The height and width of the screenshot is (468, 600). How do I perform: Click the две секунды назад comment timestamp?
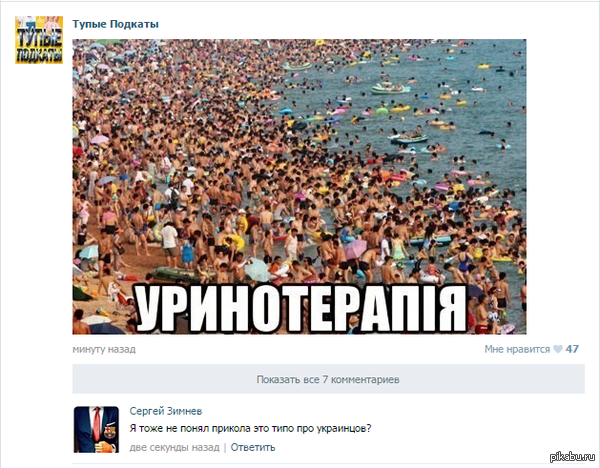(174, 447)
